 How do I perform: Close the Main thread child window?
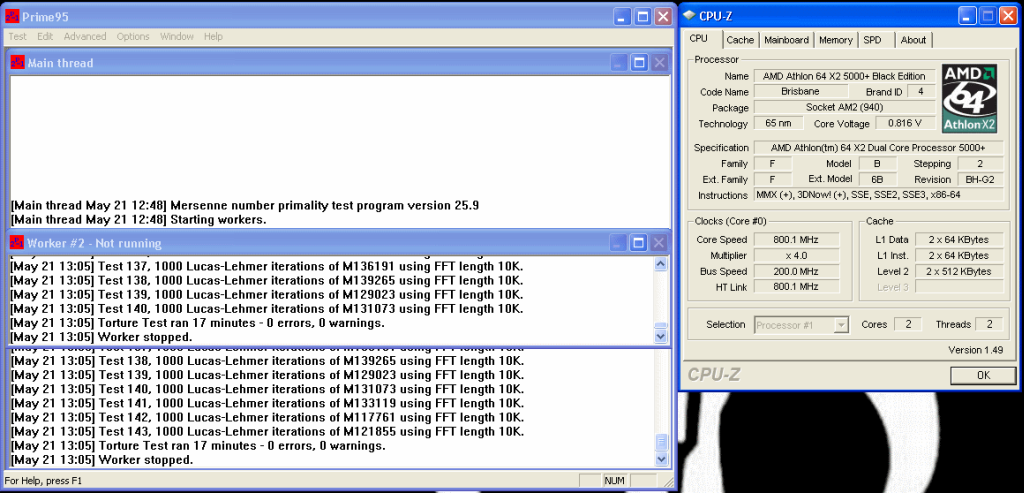[x=660, y=63]
